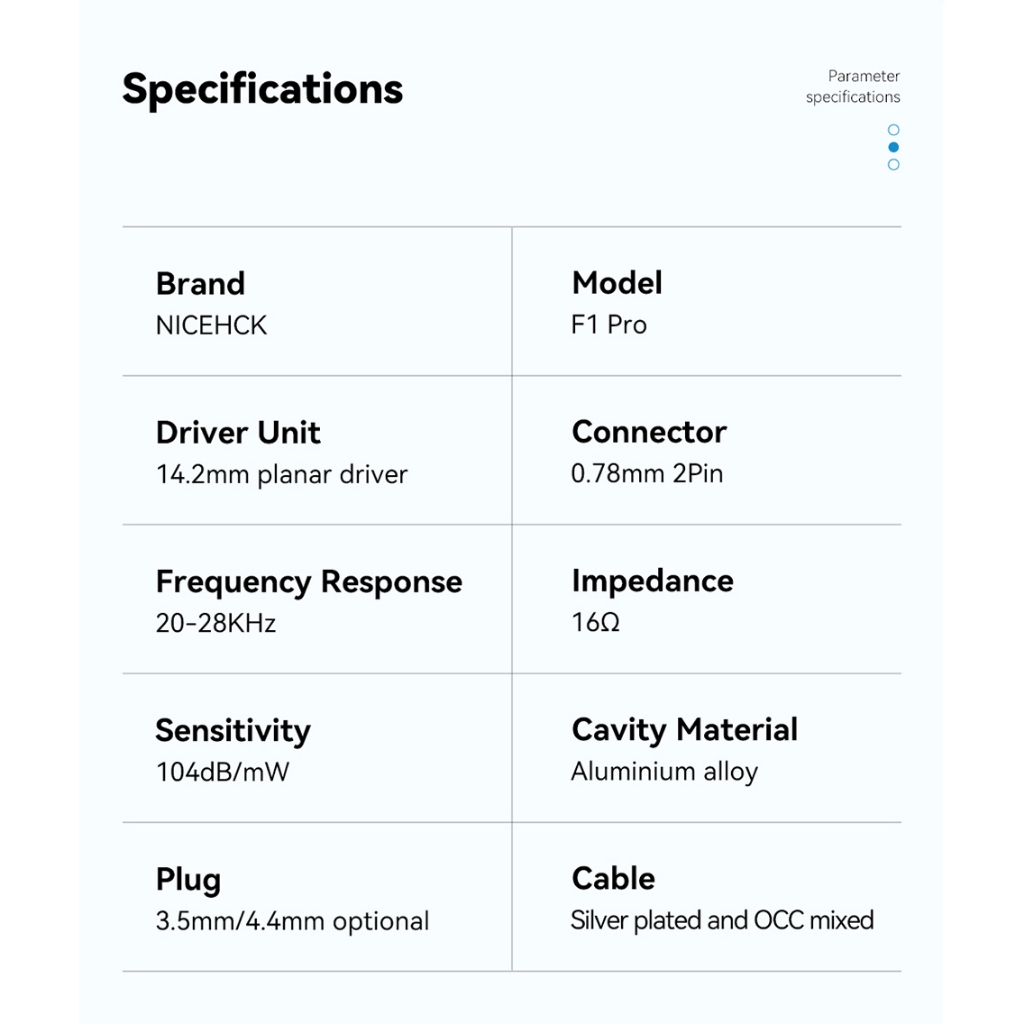Click the Model label

pos(616,283)
